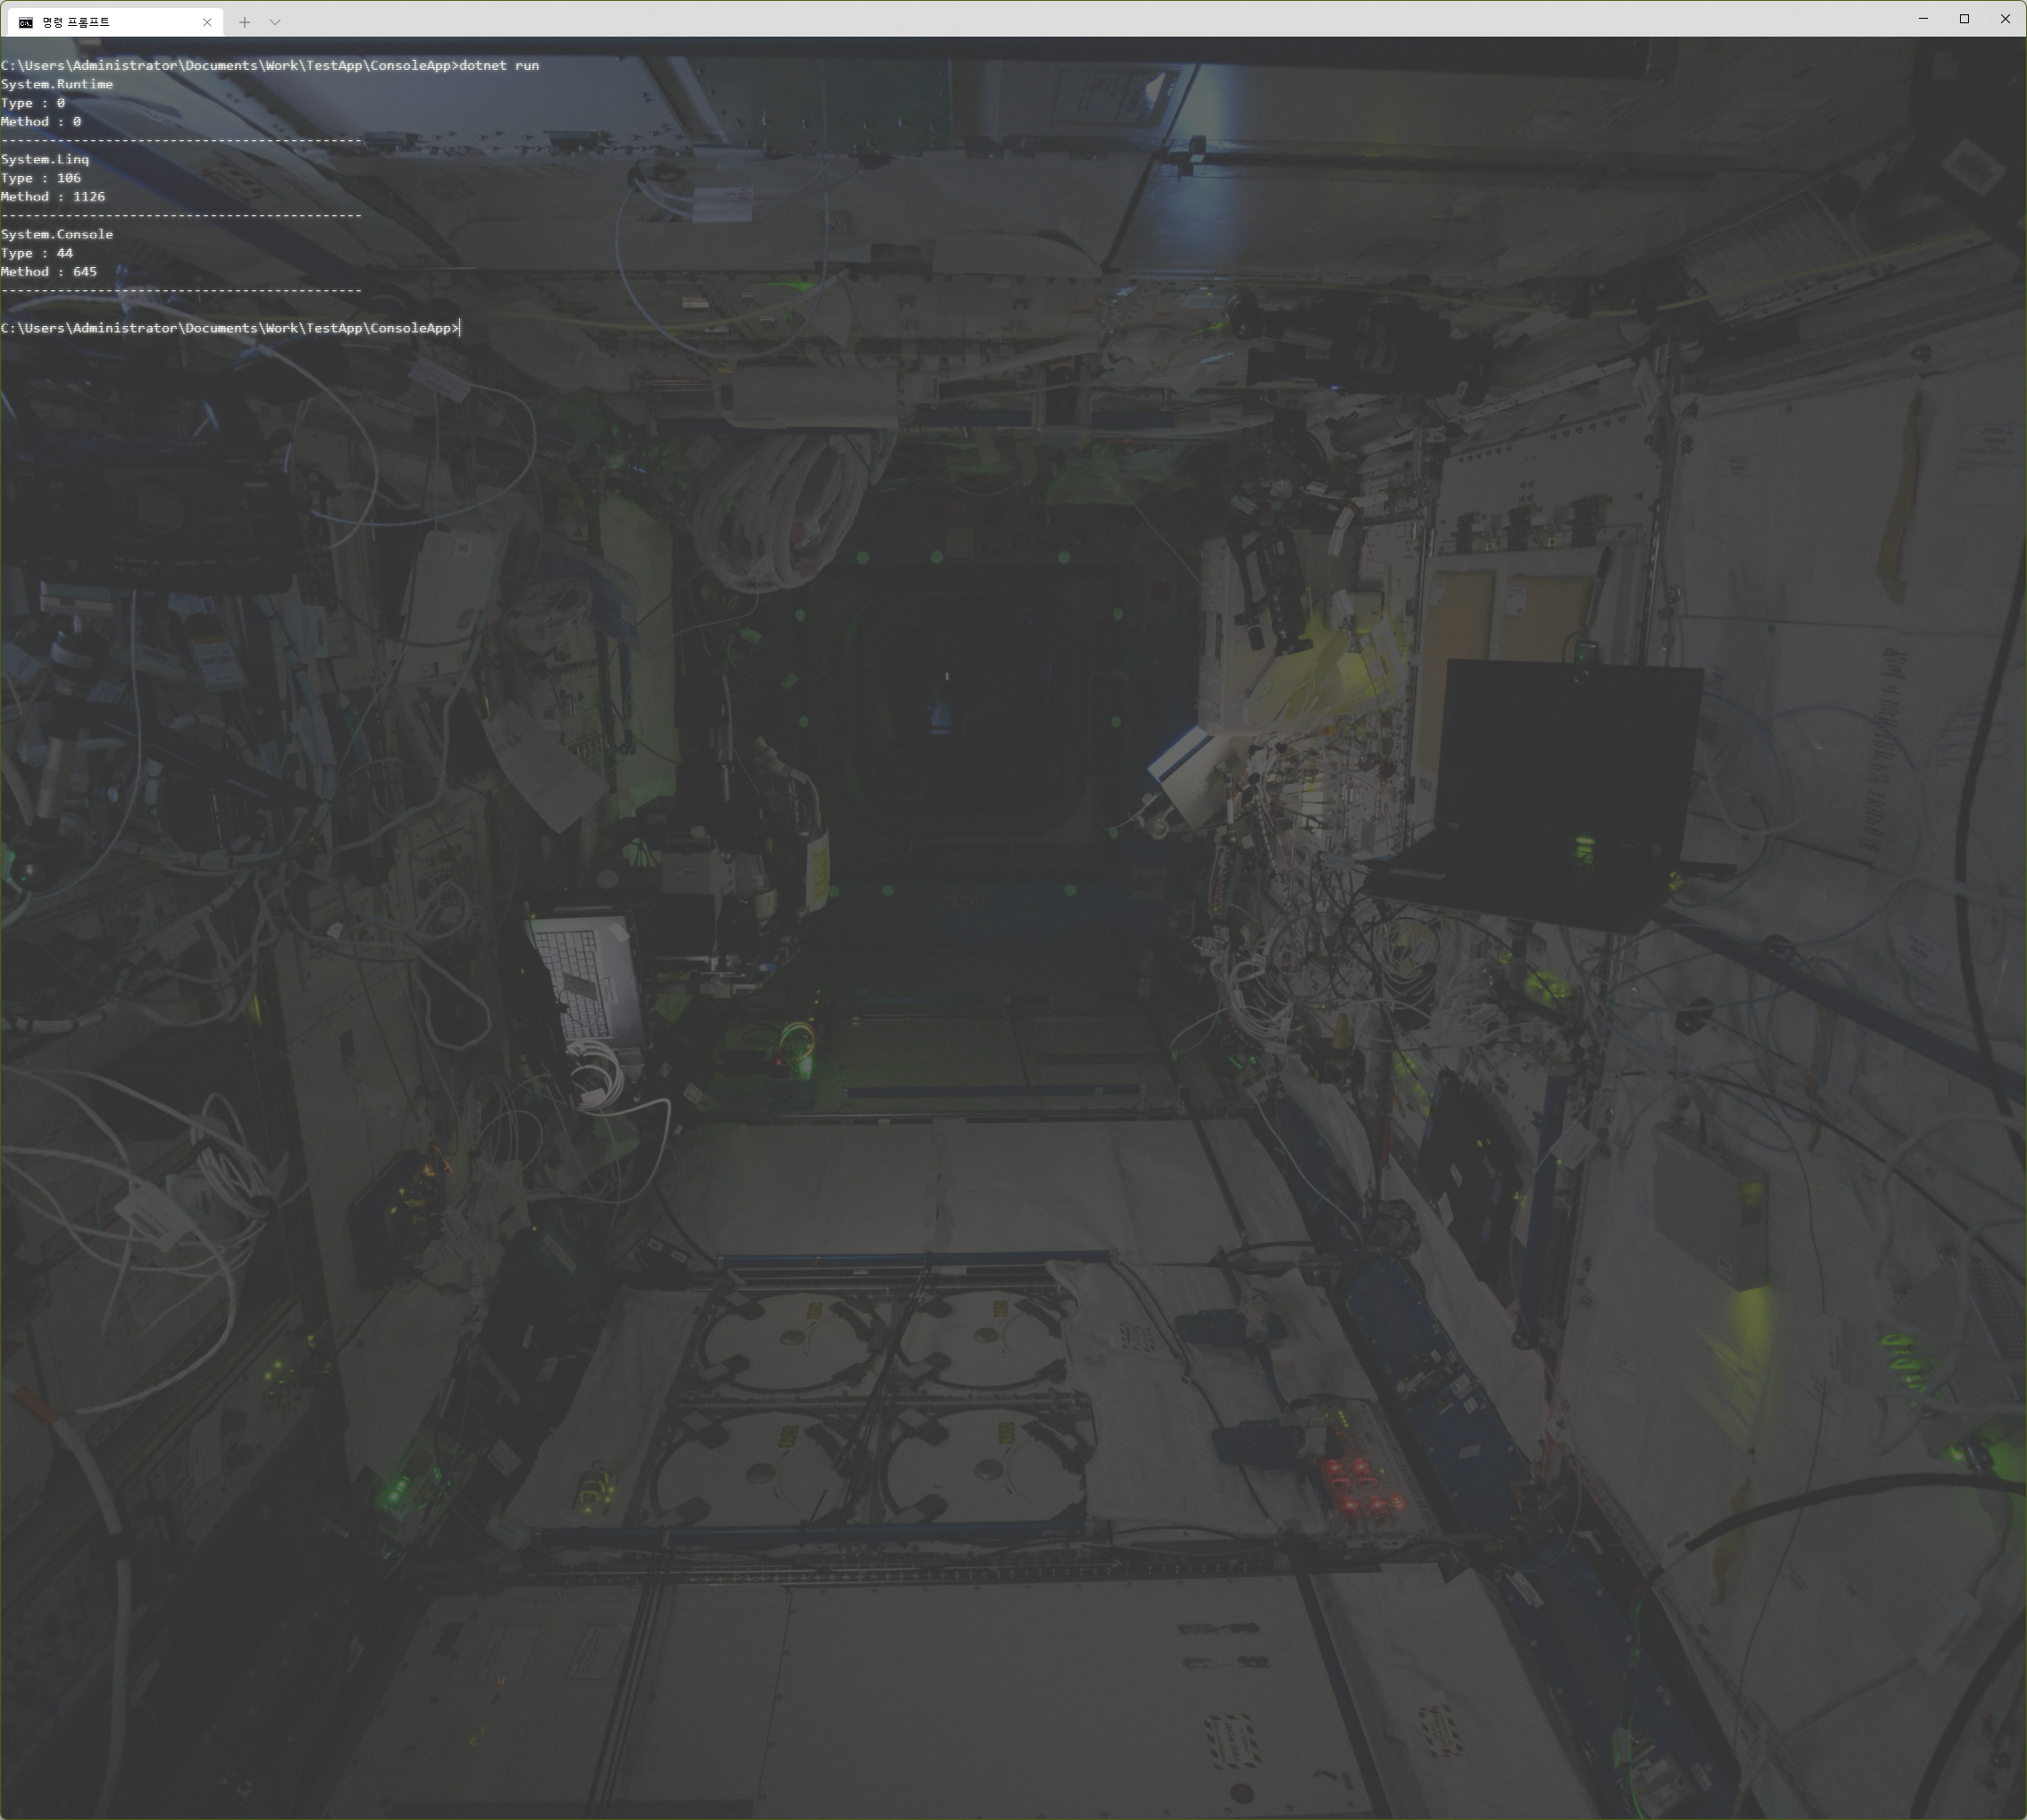Click the 'Method : 0' output line
The image size is (2027, 1820).
point(41,122)
